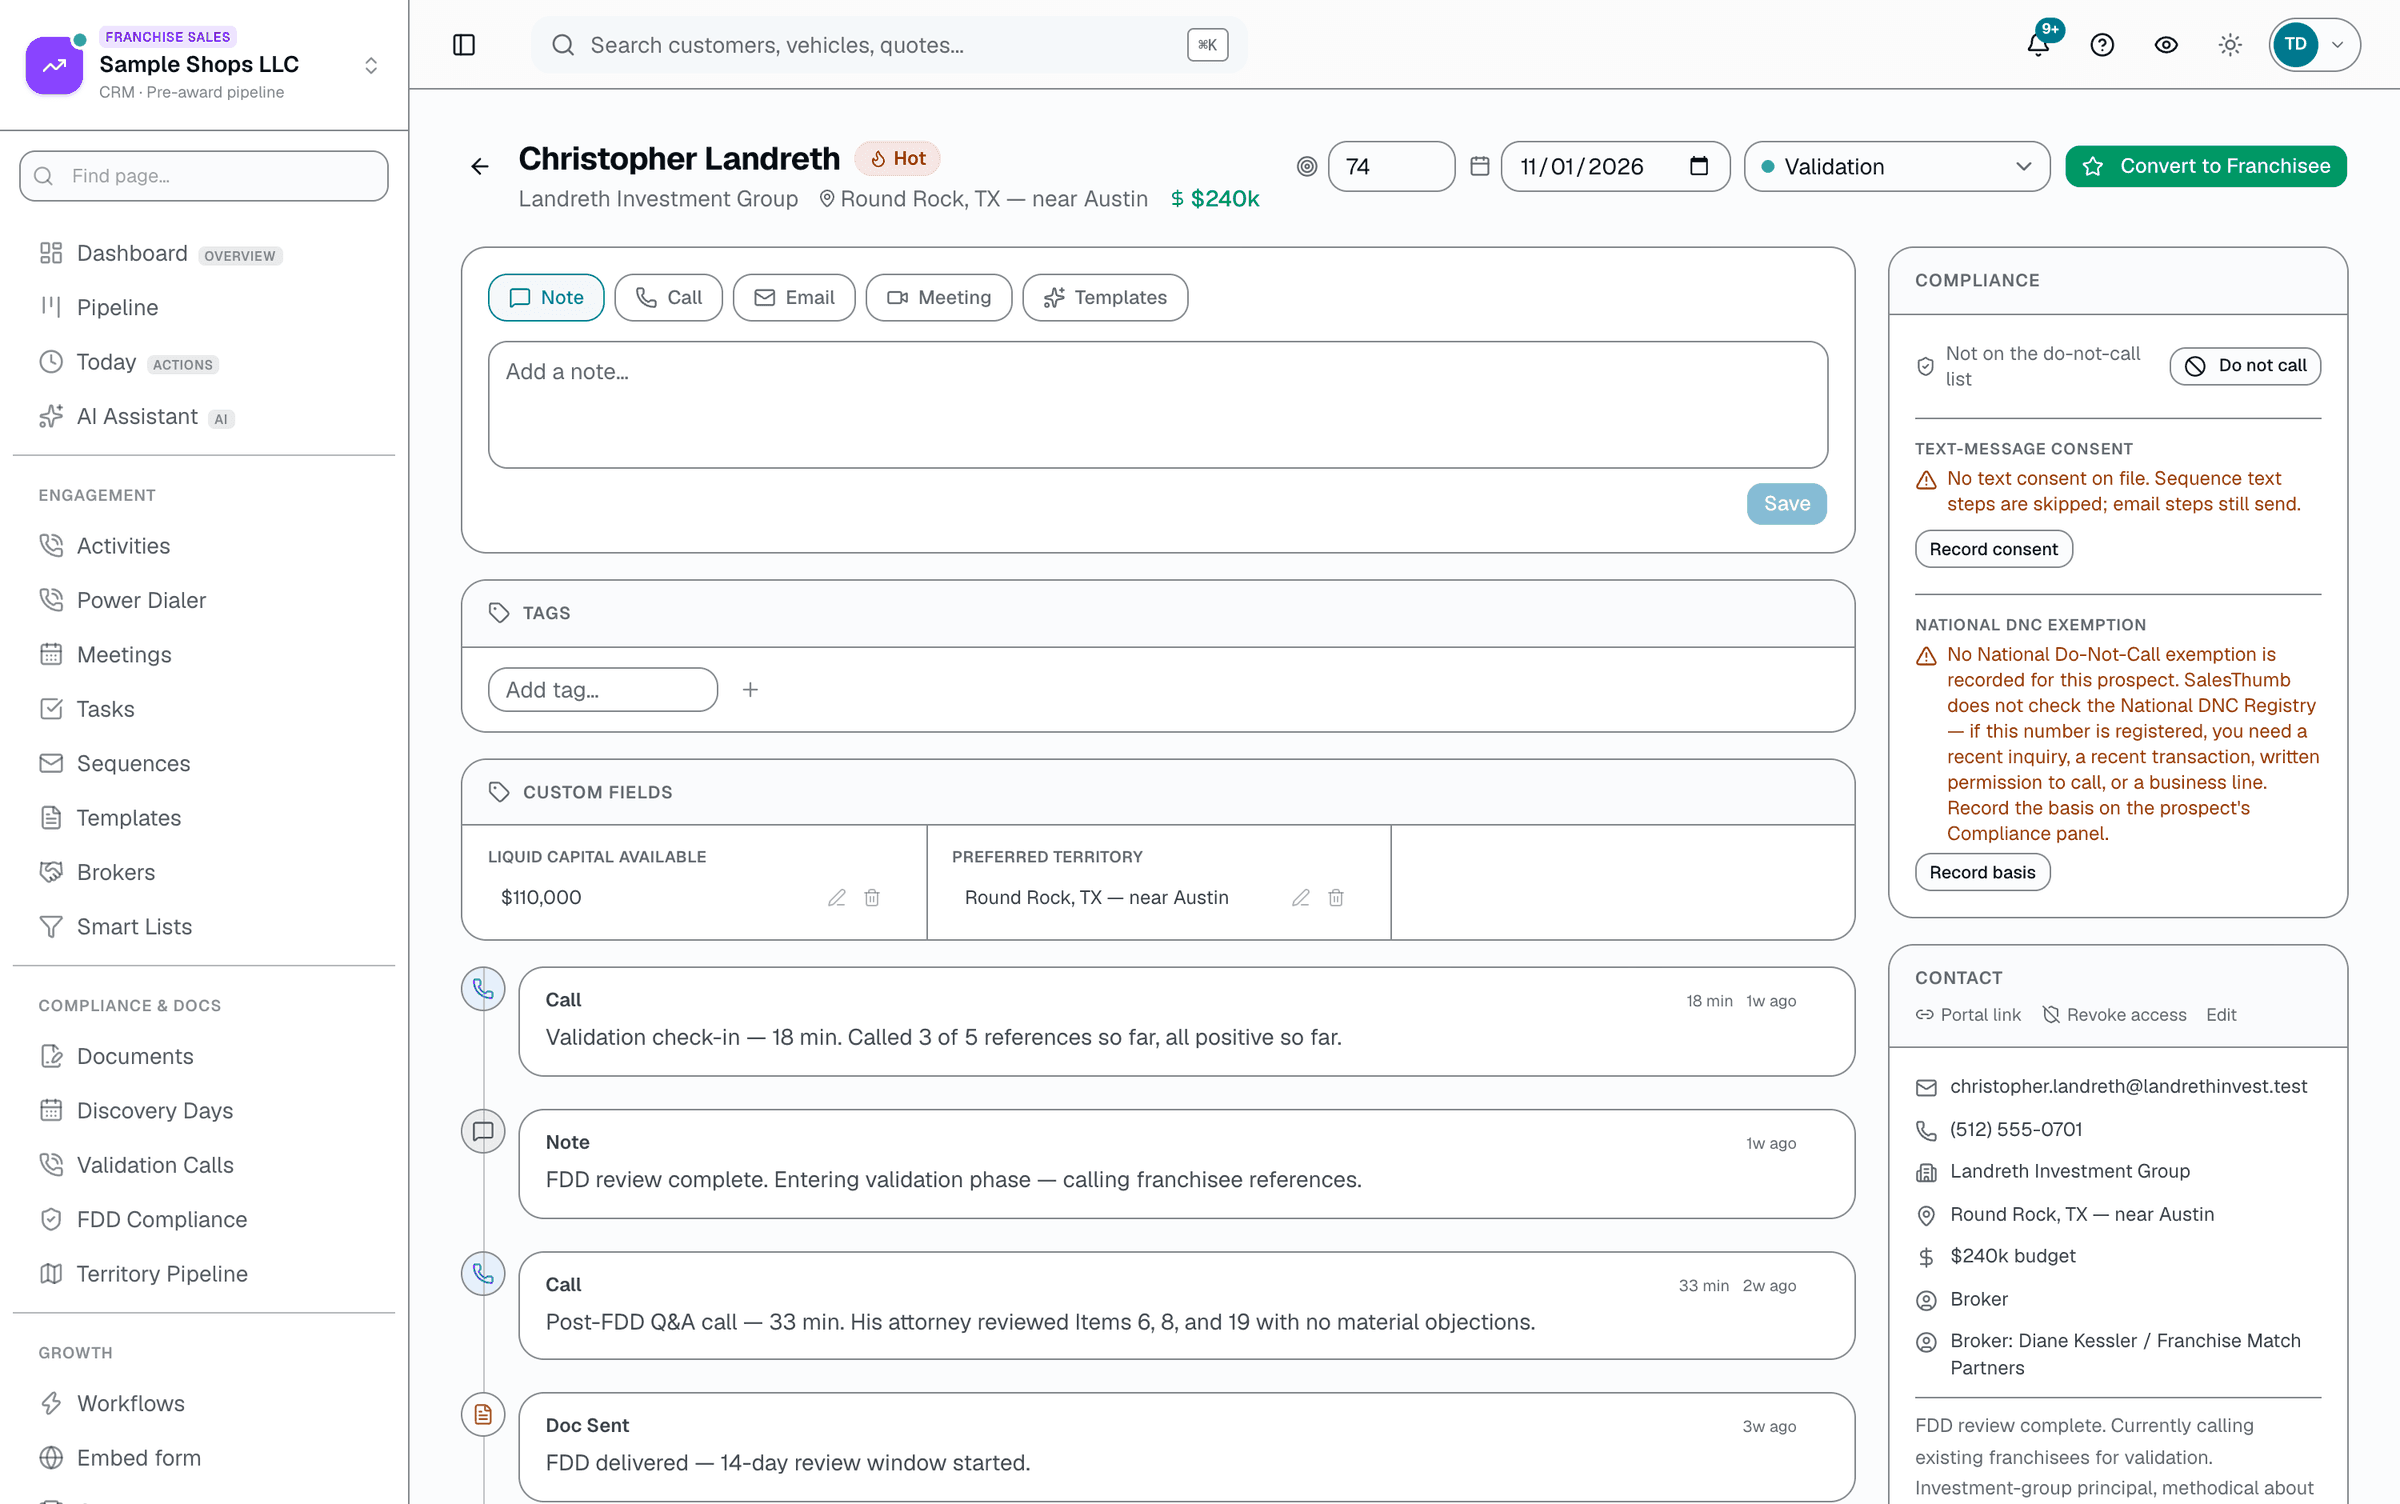Screen dimensions: 2400x1504
Task: Open the AI Assistant page
Action: (x=204, y=416)
